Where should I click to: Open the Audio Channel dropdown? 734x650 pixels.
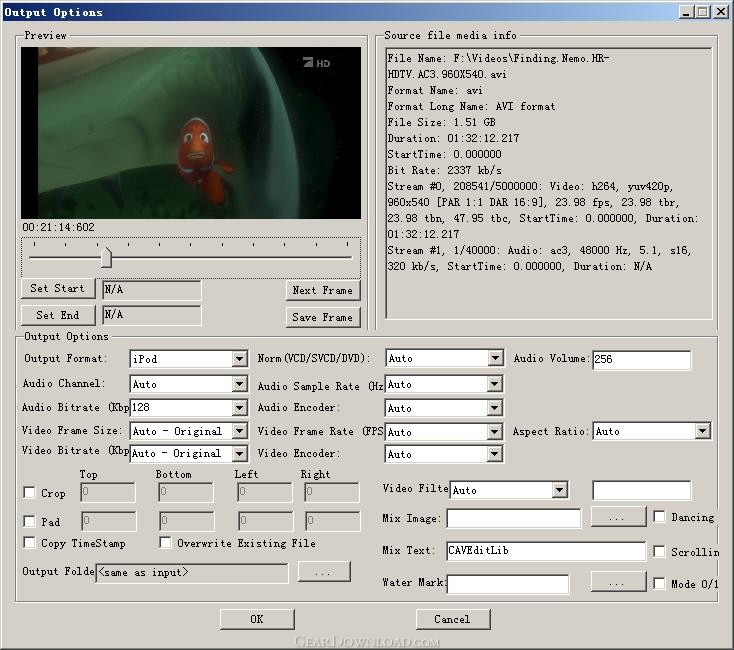[189, 384]
